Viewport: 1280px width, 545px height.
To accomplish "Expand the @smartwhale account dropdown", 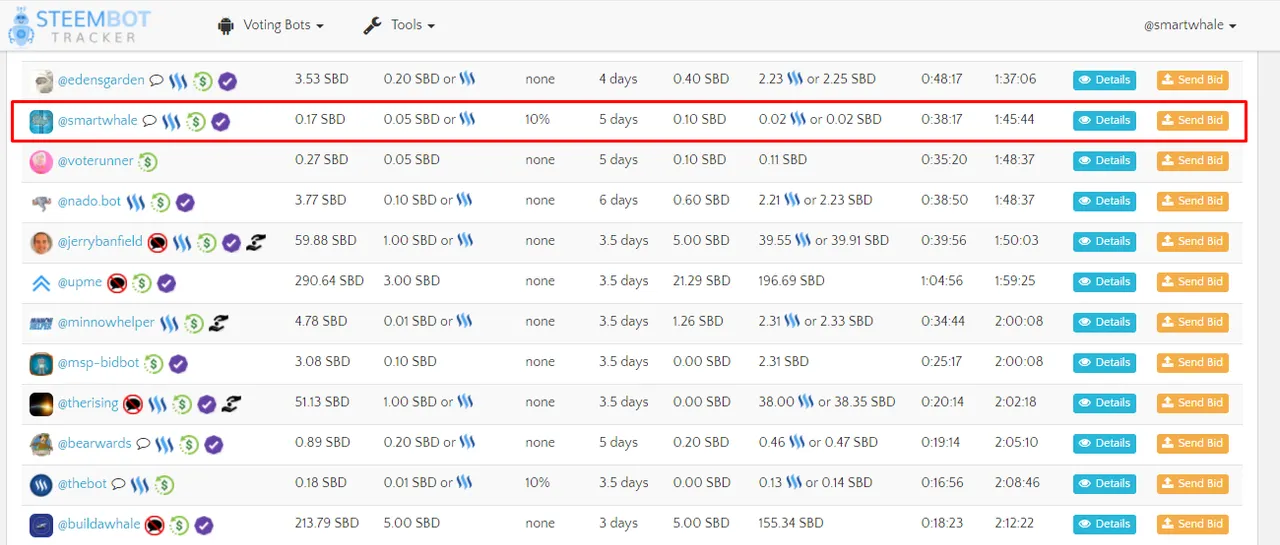I will click(1190, 25).
